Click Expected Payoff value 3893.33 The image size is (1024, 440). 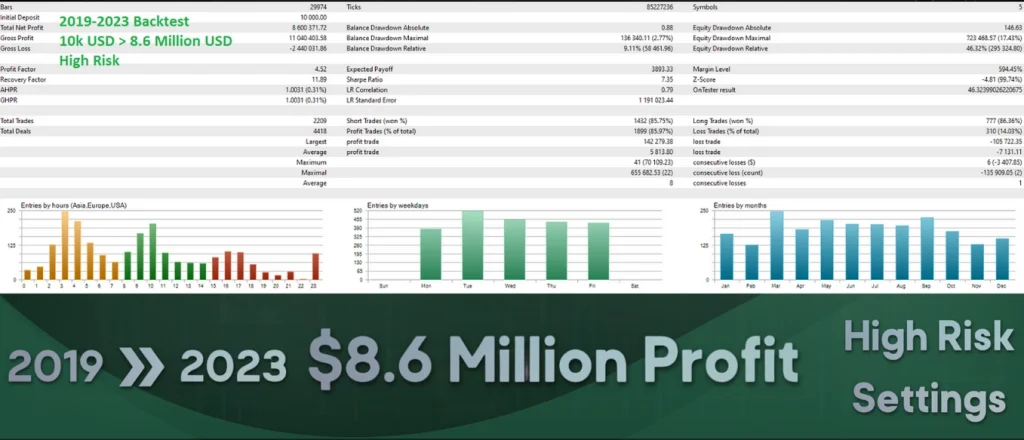[x=662, y=69]
